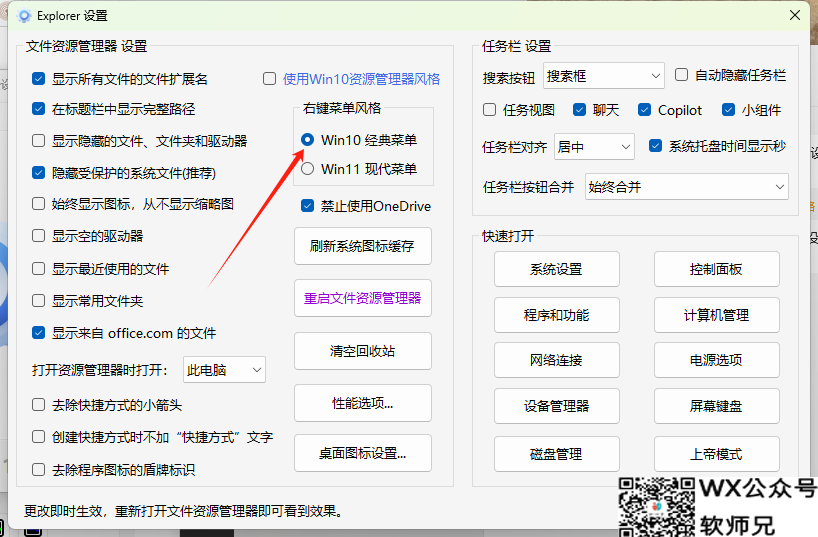This screenshot has width=818, height=537.
Task: Check 创建快捷方式时不加“快捷方式”文字
Action: [39, 437]
